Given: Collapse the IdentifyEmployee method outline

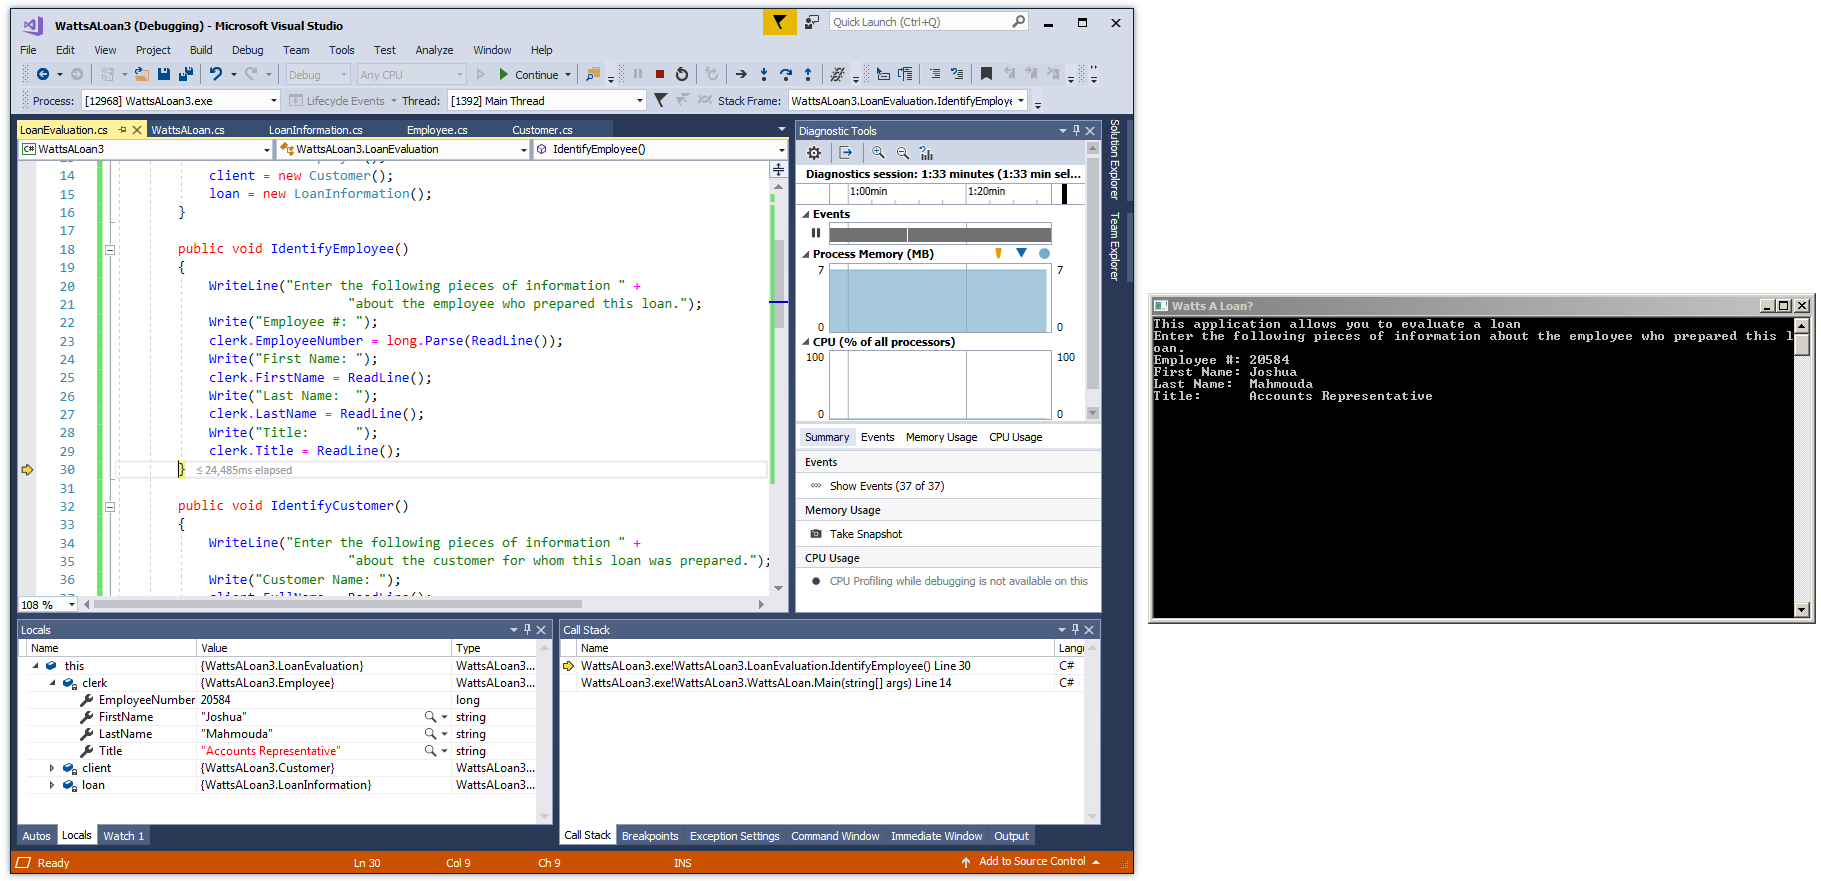Looking at the screenshot, I should pos(110,250).
